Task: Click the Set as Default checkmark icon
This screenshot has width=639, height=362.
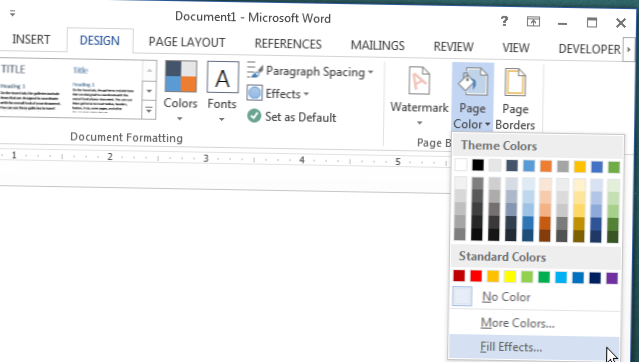Action: (254, 116)
